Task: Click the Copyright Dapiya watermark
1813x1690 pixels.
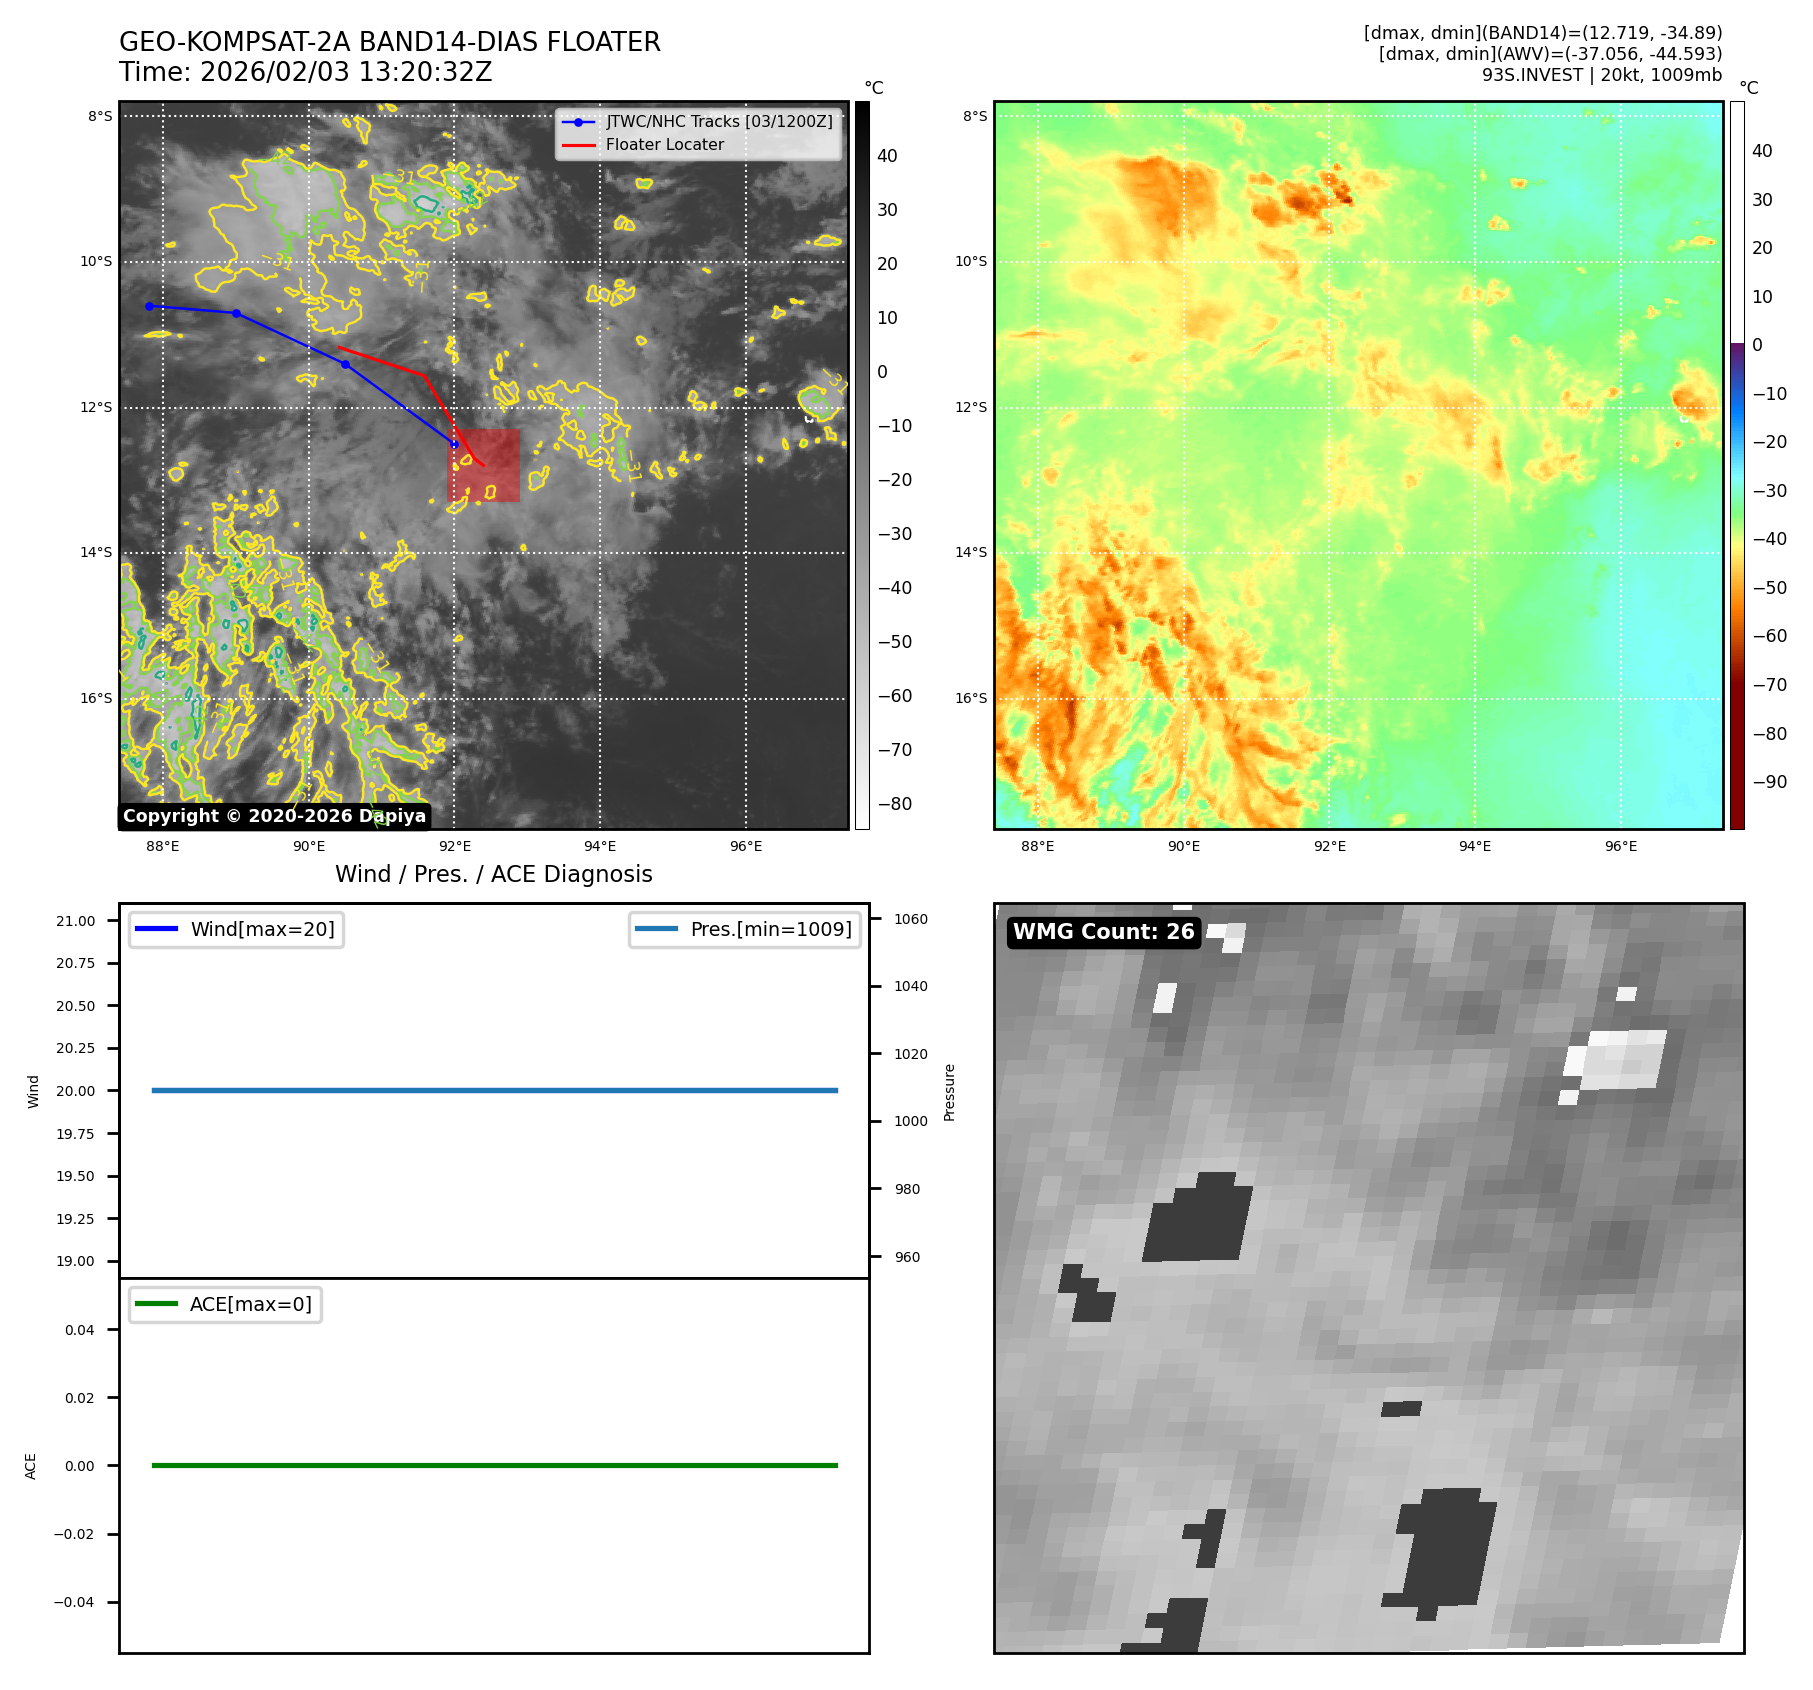Action: coord(274,816)
